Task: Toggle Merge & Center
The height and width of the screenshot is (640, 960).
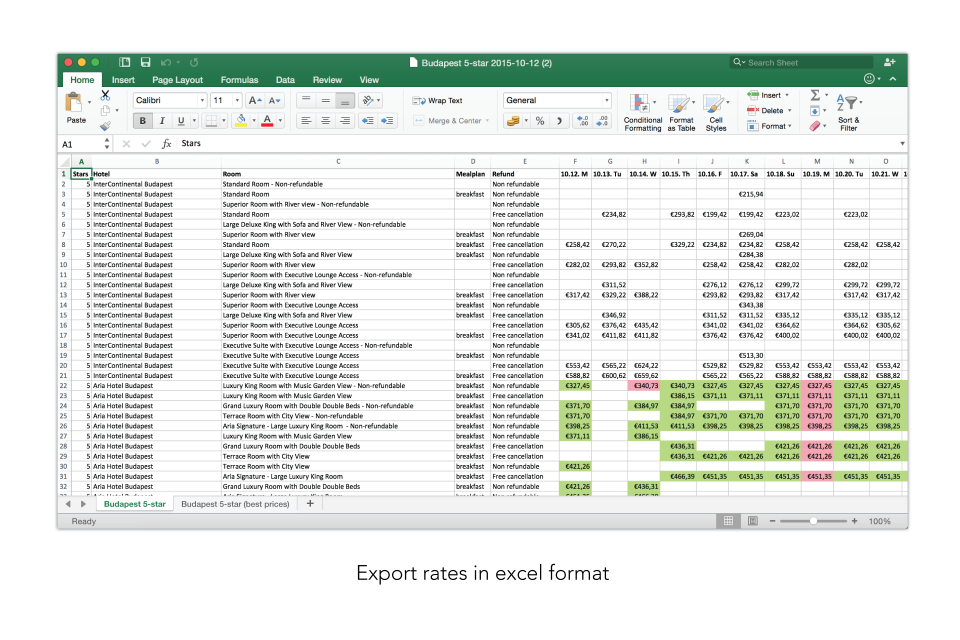Action: (449, 121)
